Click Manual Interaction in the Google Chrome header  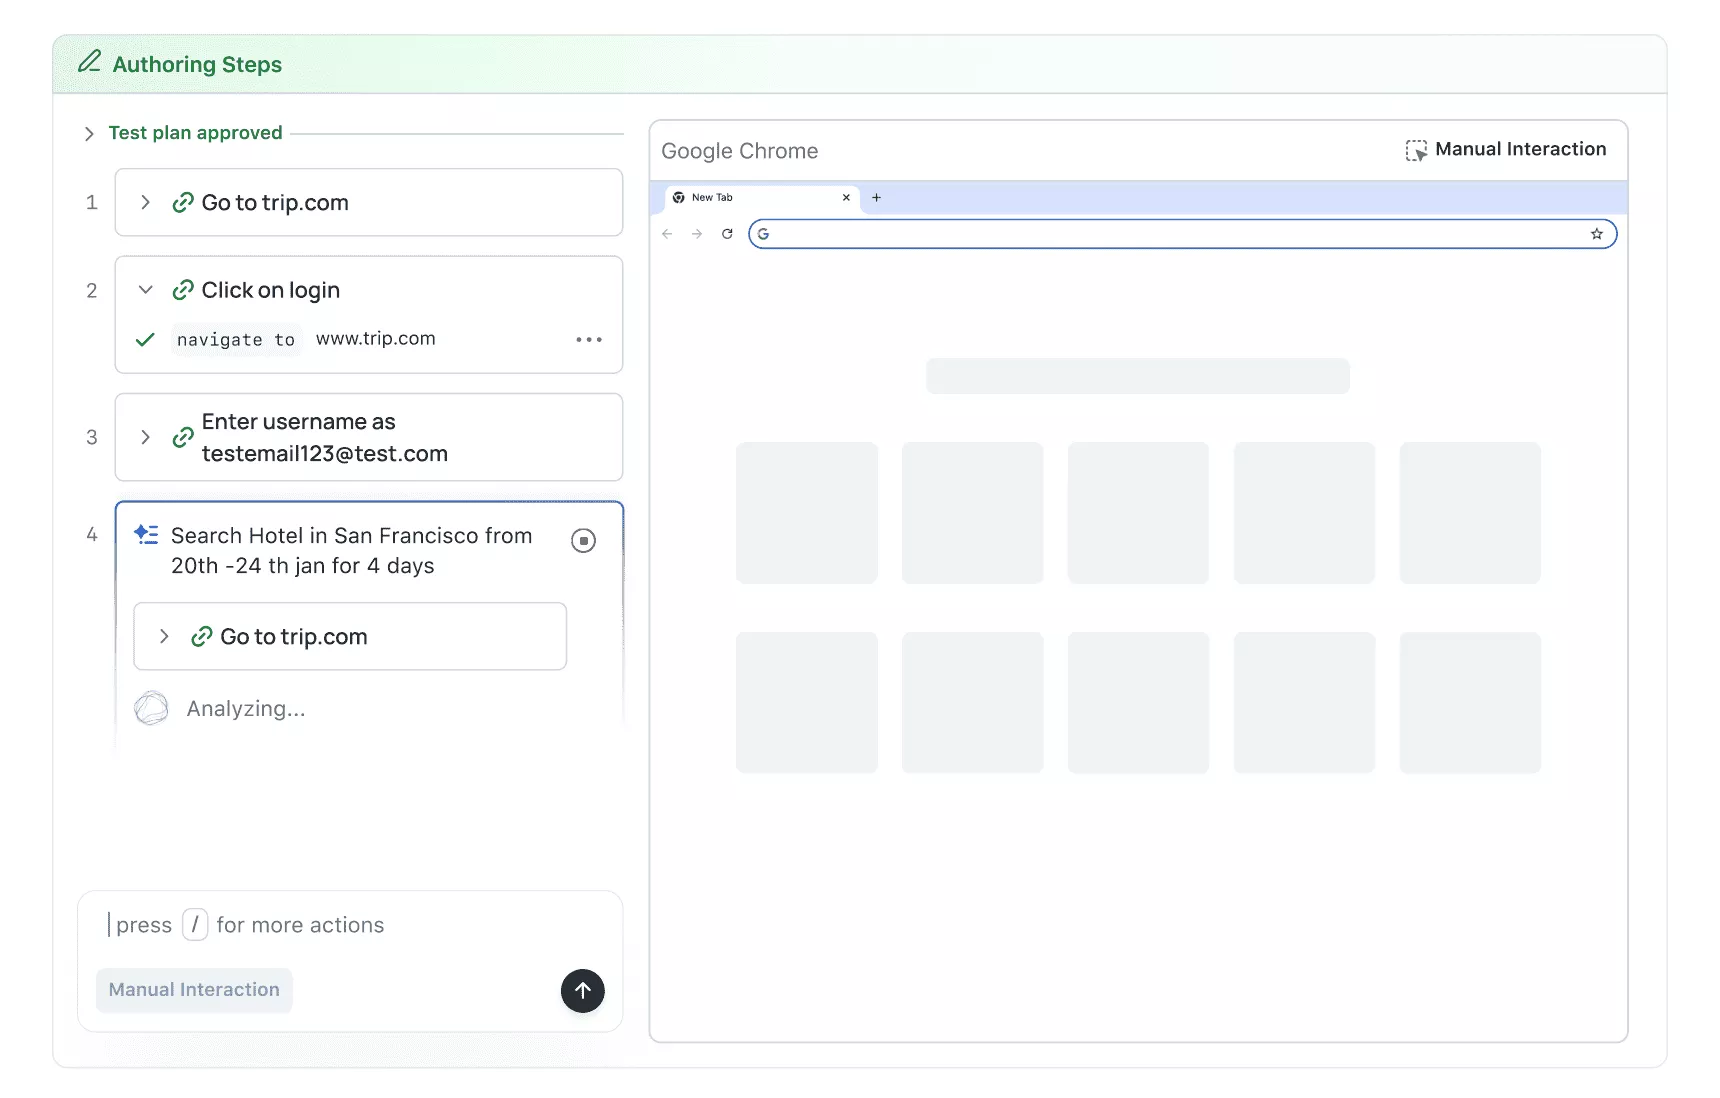click(x=1506, y=150)
